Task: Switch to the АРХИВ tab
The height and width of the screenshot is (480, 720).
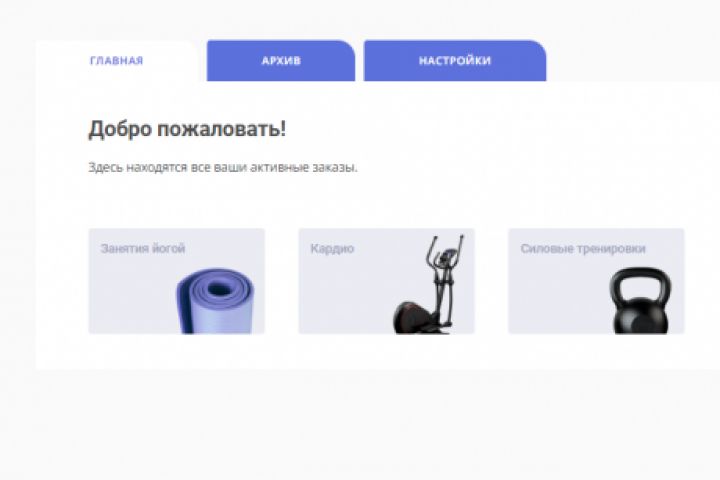Action: point(281,61)
